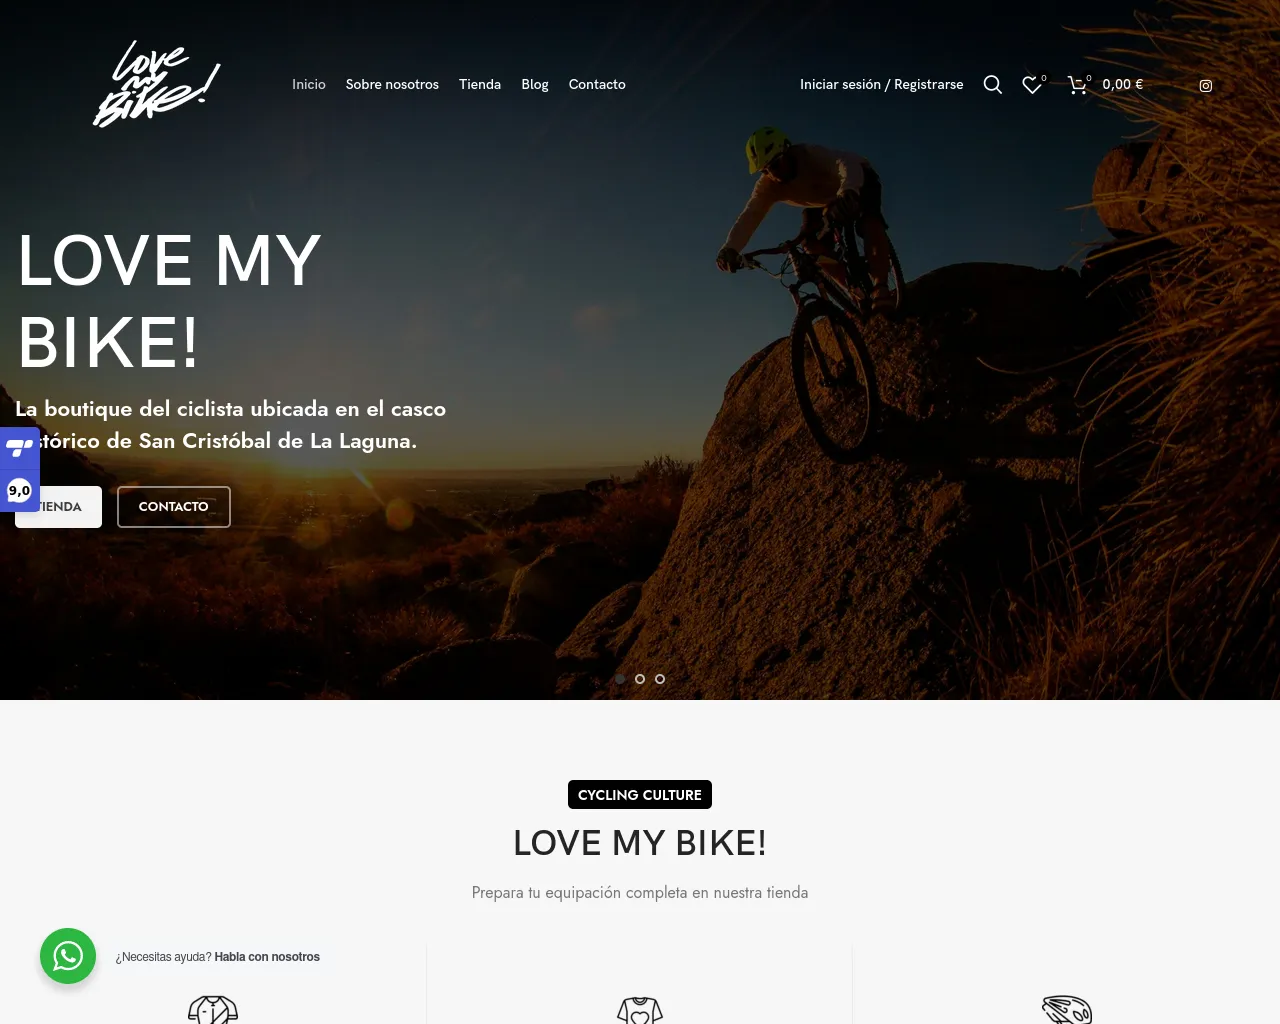Click the 9,0 rating badge widget
The width and height of the screenshot is (1280, 1024).
click(x=19, y=490)
